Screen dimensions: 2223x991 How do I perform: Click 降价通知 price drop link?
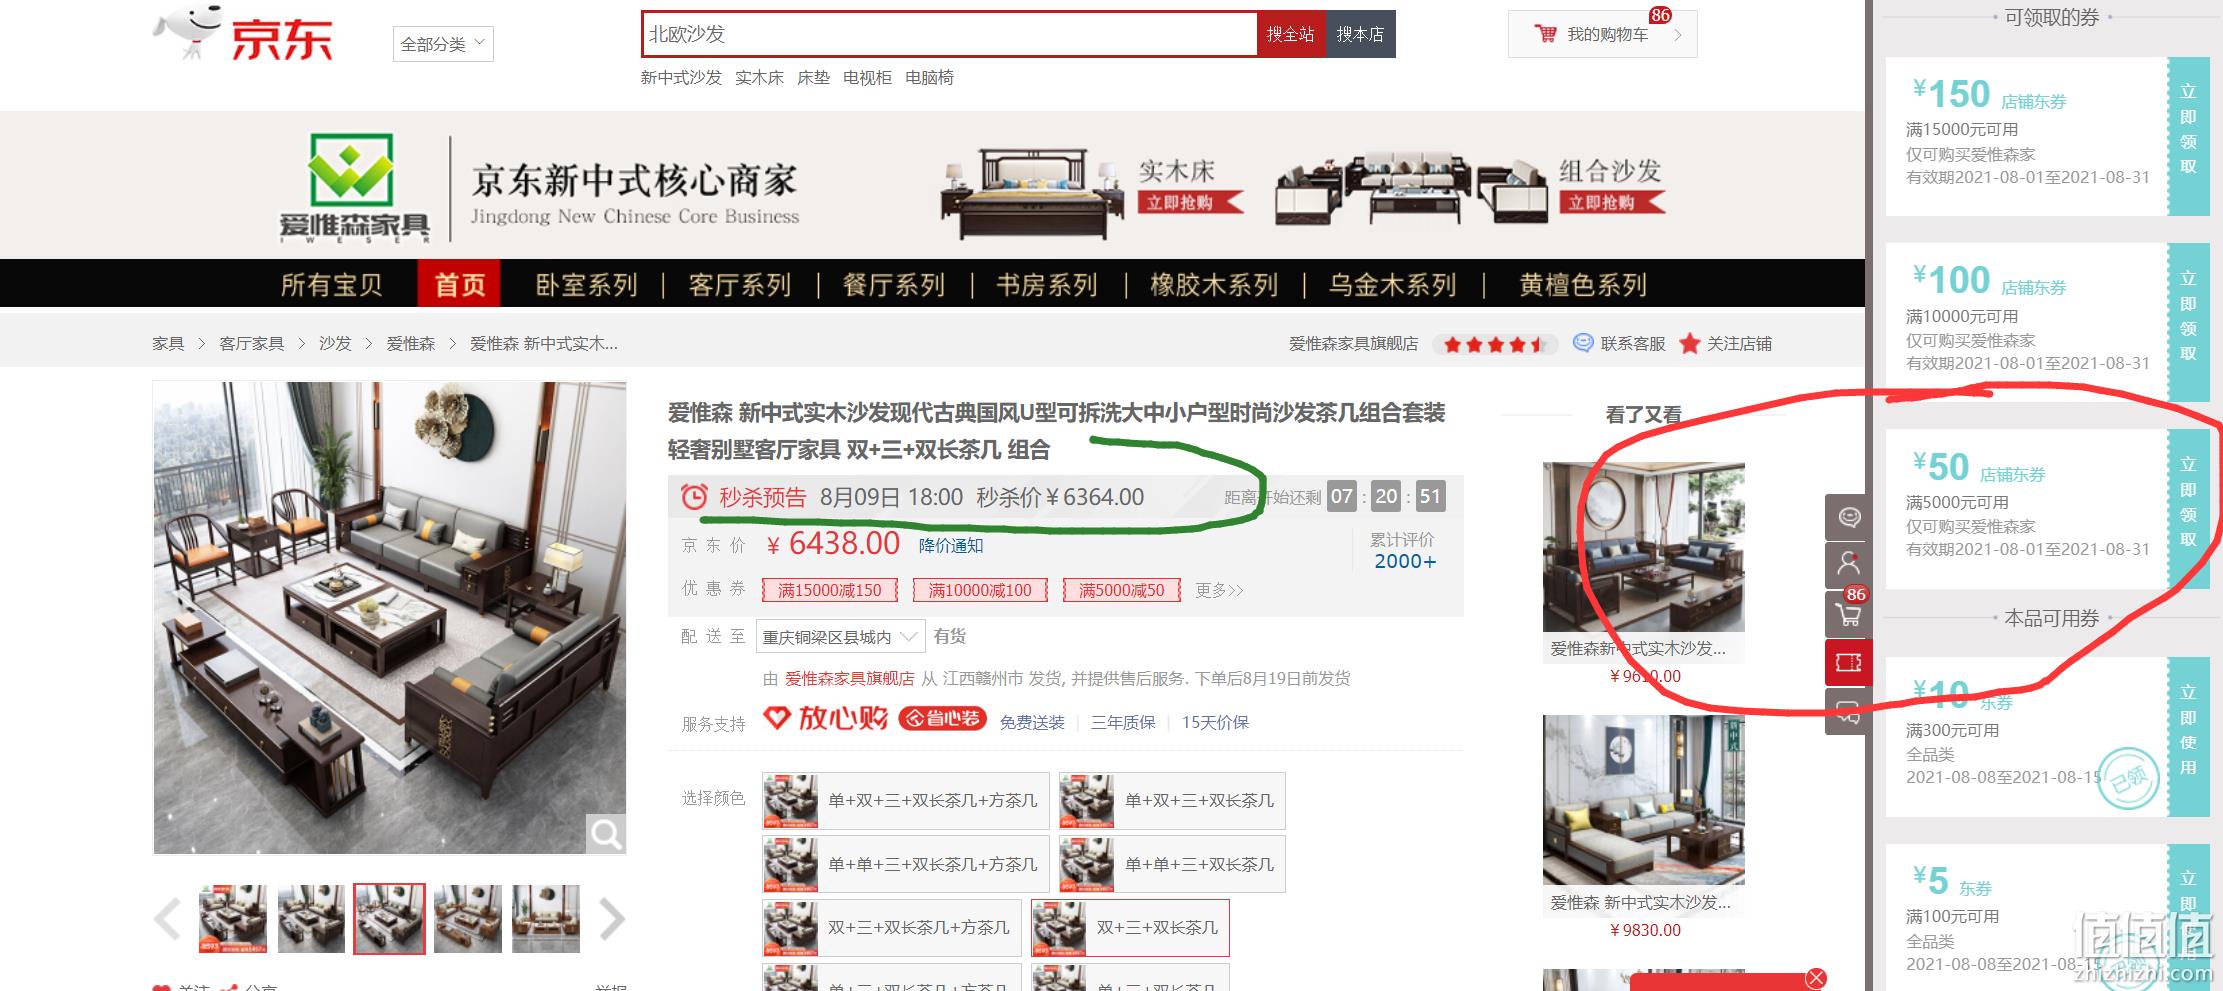click(951, 545)
